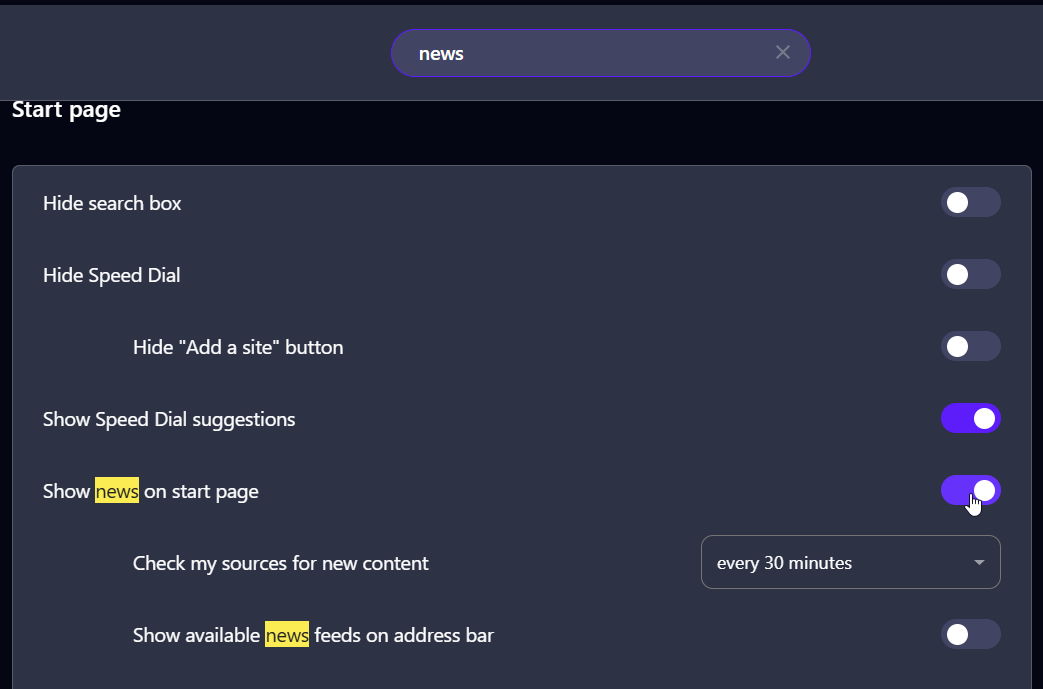Click the "Start page" section heading
1043x689 pixels.
coord(66,110)
